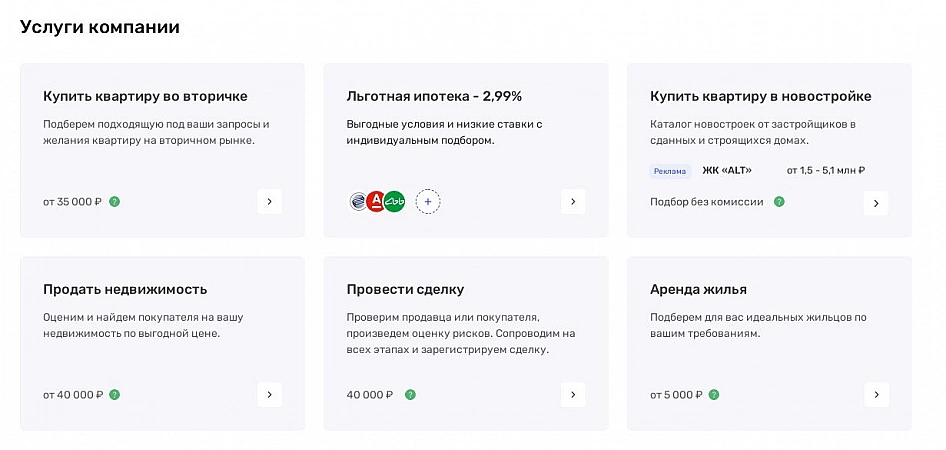
Task: Select the 'Льготная ипотека - 2,99%' title
Action: coord(434,96)
